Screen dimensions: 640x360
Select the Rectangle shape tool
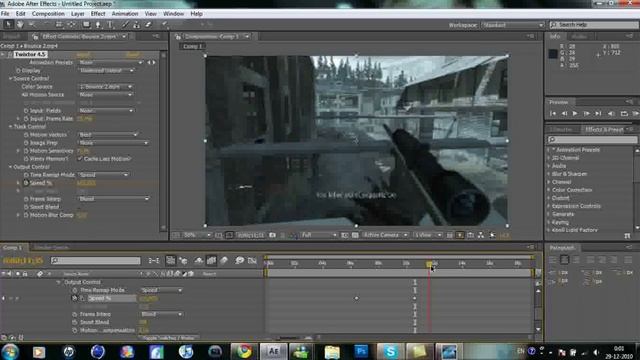[86, 24]
